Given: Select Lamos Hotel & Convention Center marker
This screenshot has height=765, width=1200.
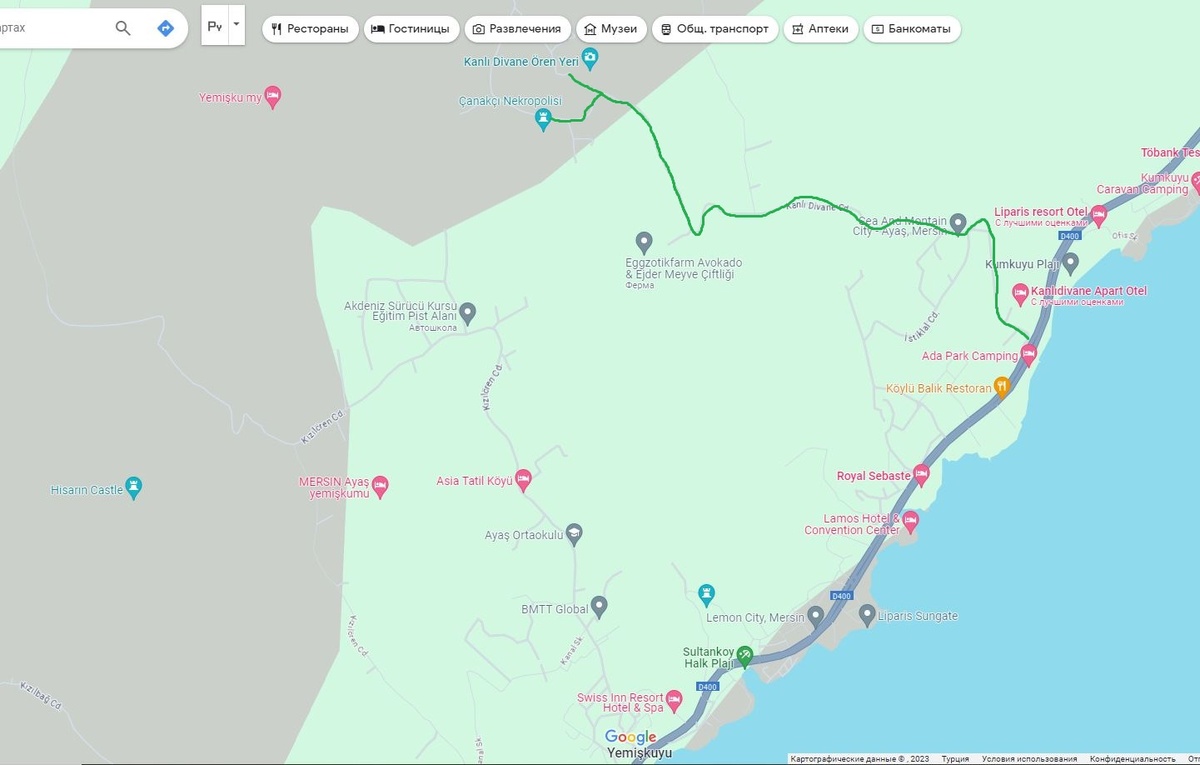Looking at the screenshot, I should (910, 521).
